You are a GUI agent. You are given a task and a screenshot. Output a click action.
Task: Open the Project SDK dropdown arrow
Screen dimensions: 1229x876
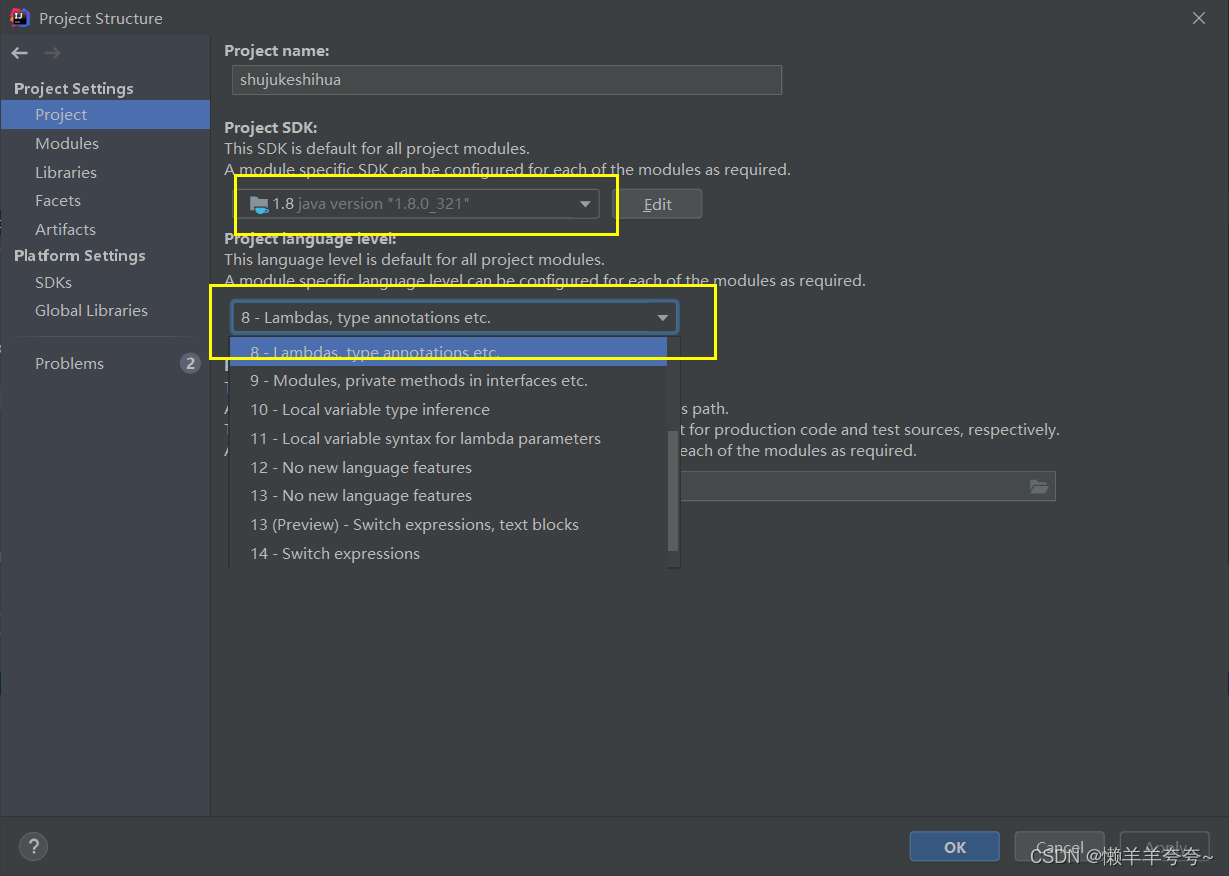pos(586,203)
